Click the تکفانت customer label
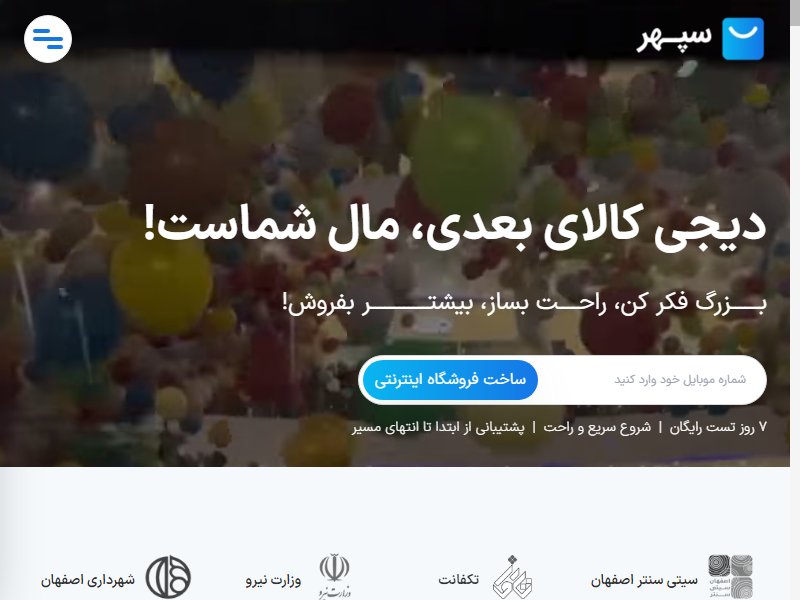 pos(459,580)
